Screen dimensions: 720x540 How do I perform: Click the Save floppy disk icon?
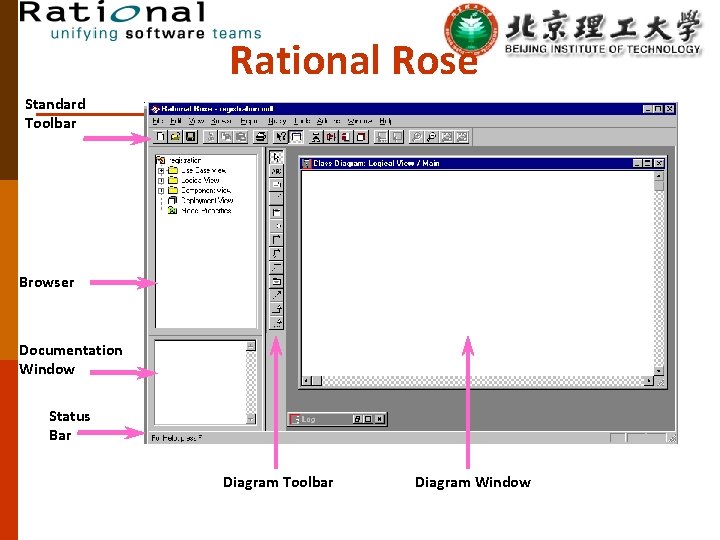pos(190,137)
